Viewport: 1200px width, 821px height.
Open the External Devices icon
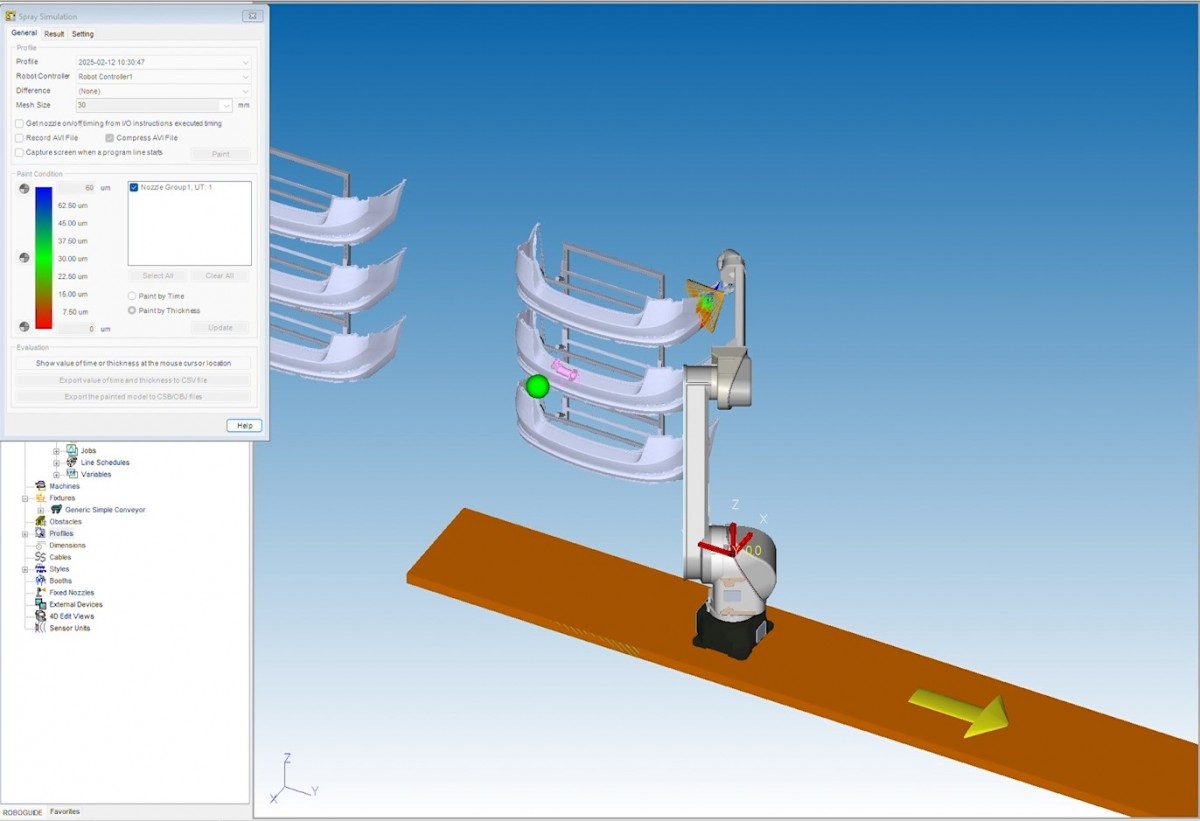(x=41, y=605)
